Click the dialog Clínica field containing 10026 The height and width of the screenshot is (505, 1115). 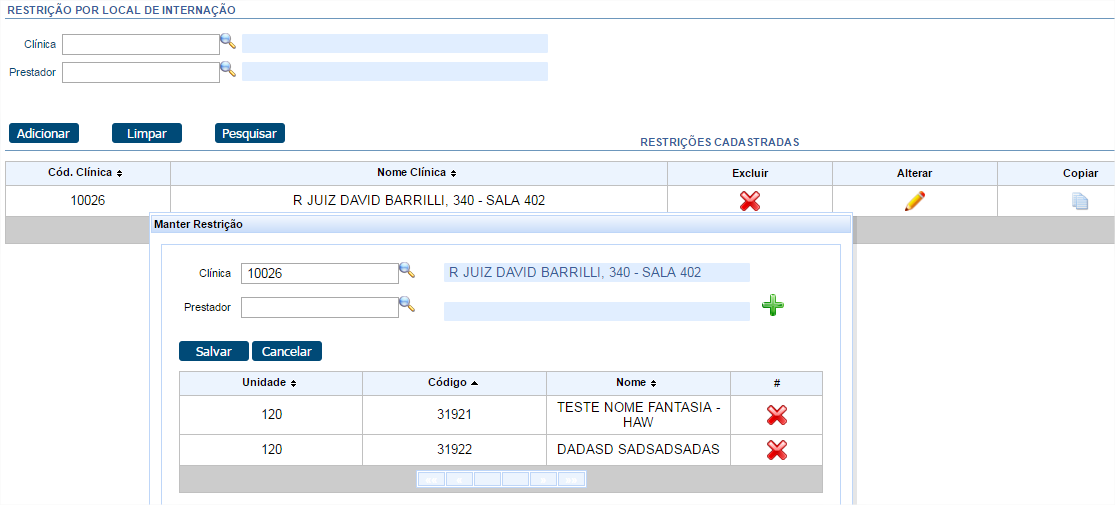coord(320,273)
